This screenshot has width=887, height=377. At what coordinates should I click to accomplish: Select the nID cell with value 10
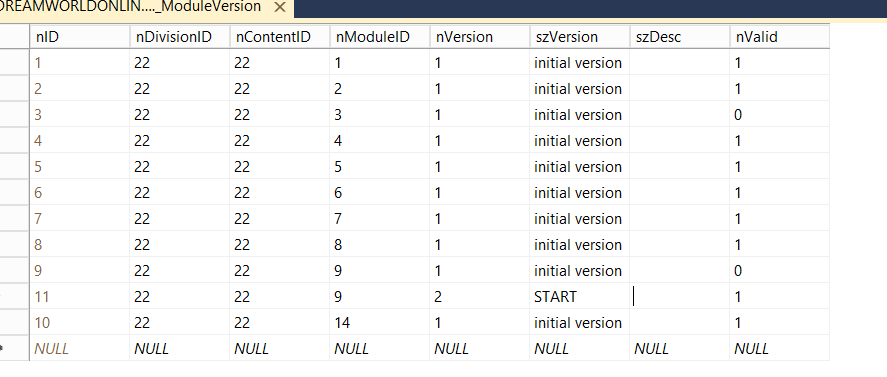point(80,323)
